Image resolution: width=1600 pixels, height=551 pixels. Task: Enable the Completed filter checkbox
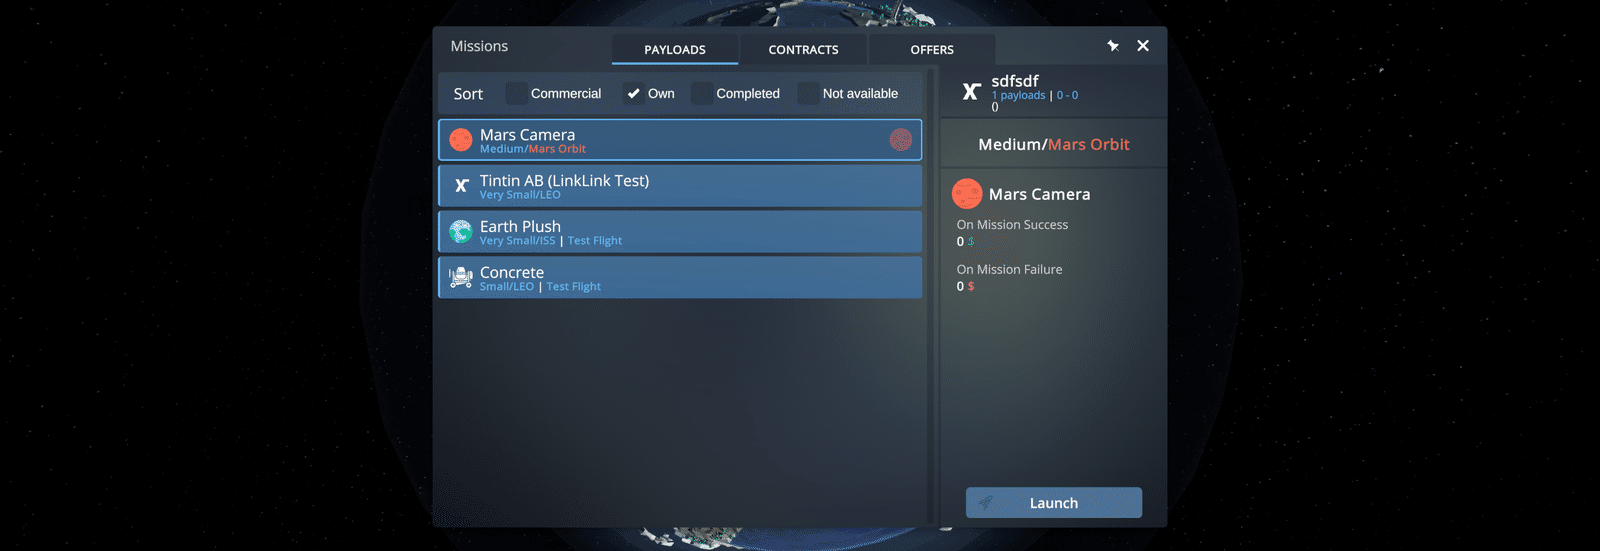click(702, 93)
